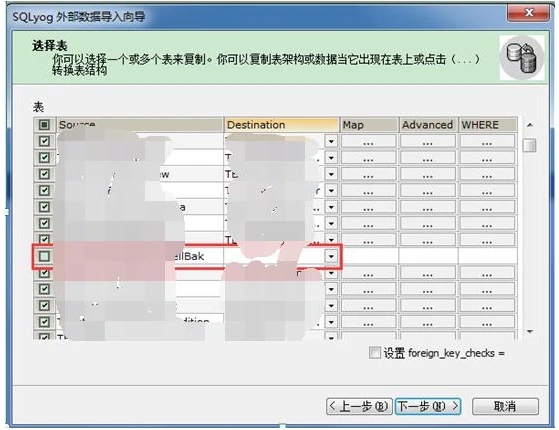559x430 pixels.
Task: Click the Source column header
Action: click(x=139, y=125)
